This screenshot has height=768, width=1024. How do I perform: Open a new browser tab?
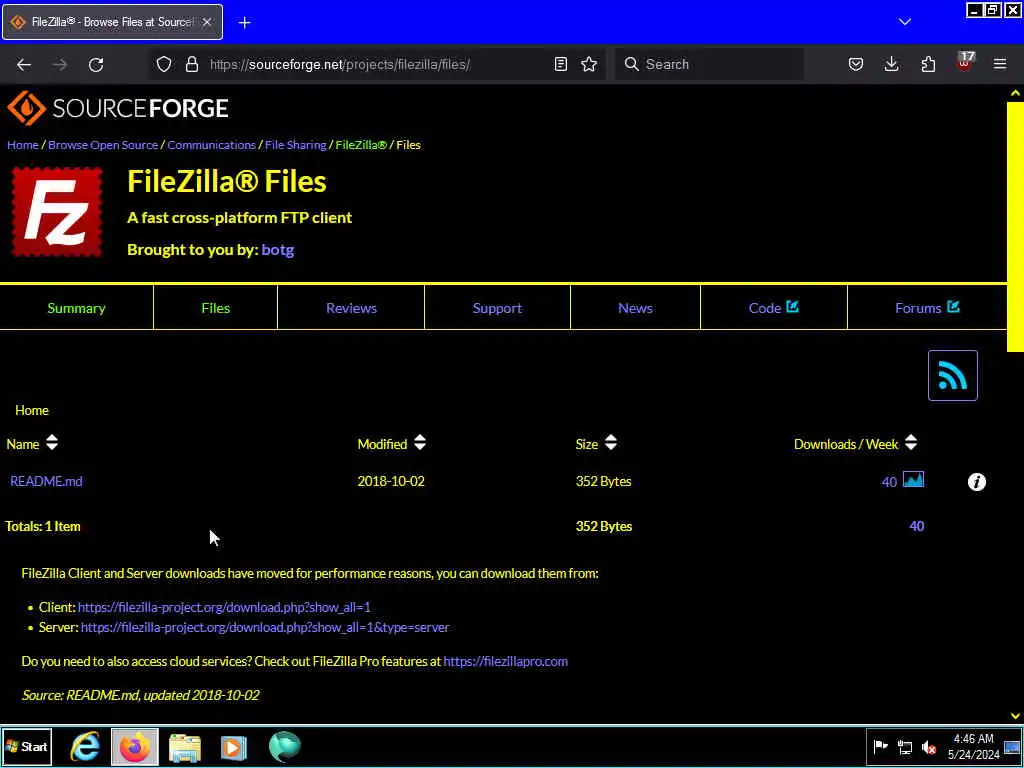click(244, 23)
